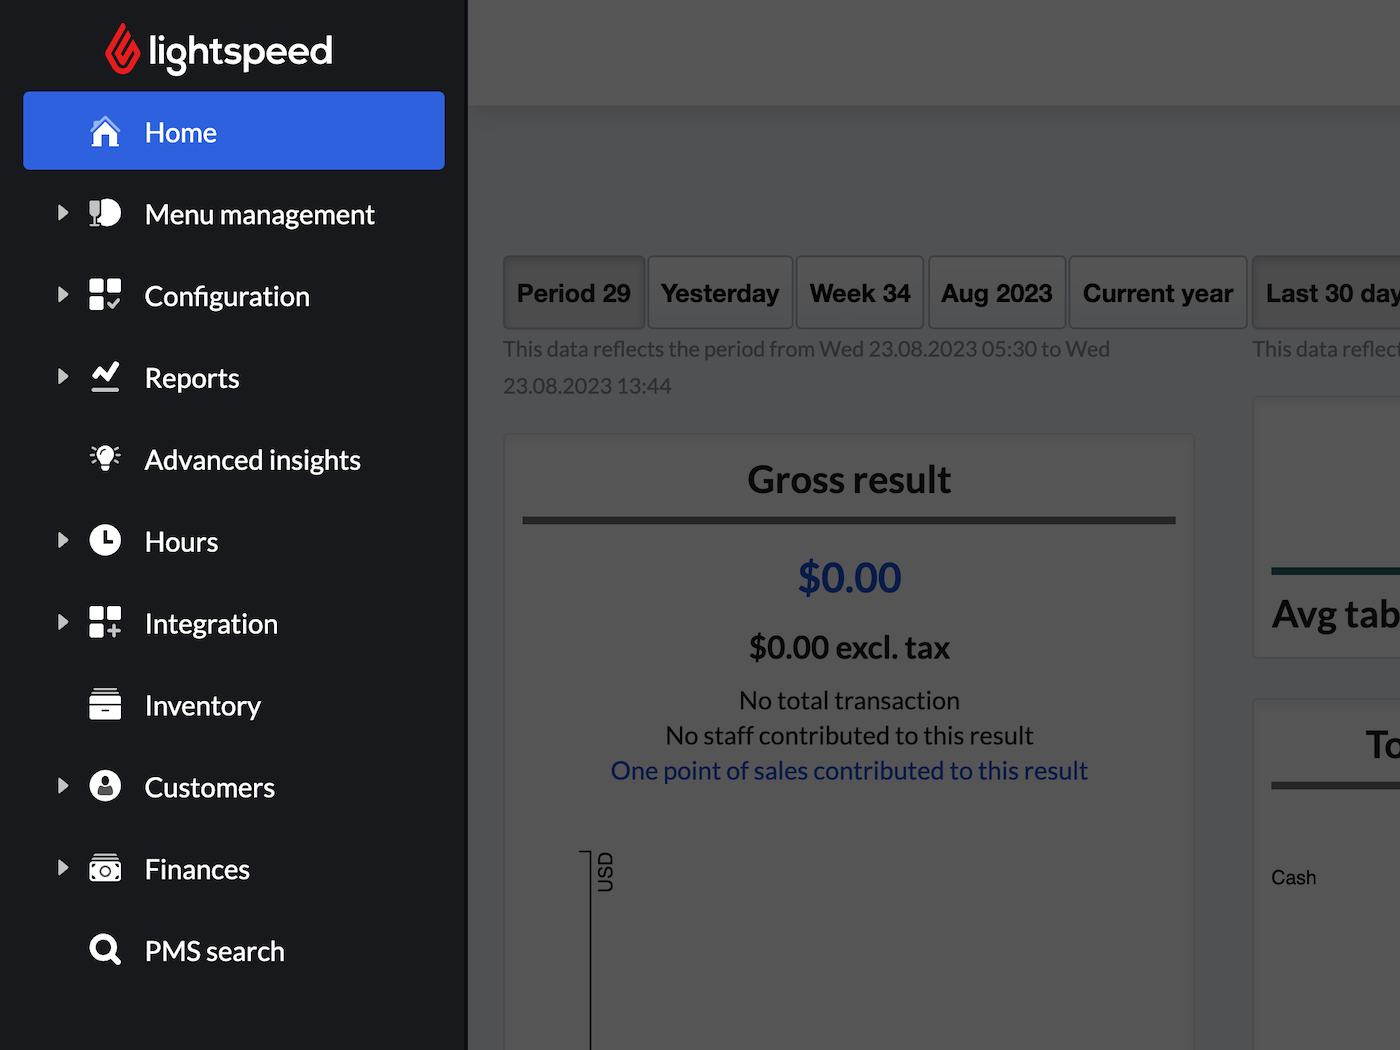Expand the Menu management submenu arrow
Screen dimensions: 1400x1050
click(63, 213)
